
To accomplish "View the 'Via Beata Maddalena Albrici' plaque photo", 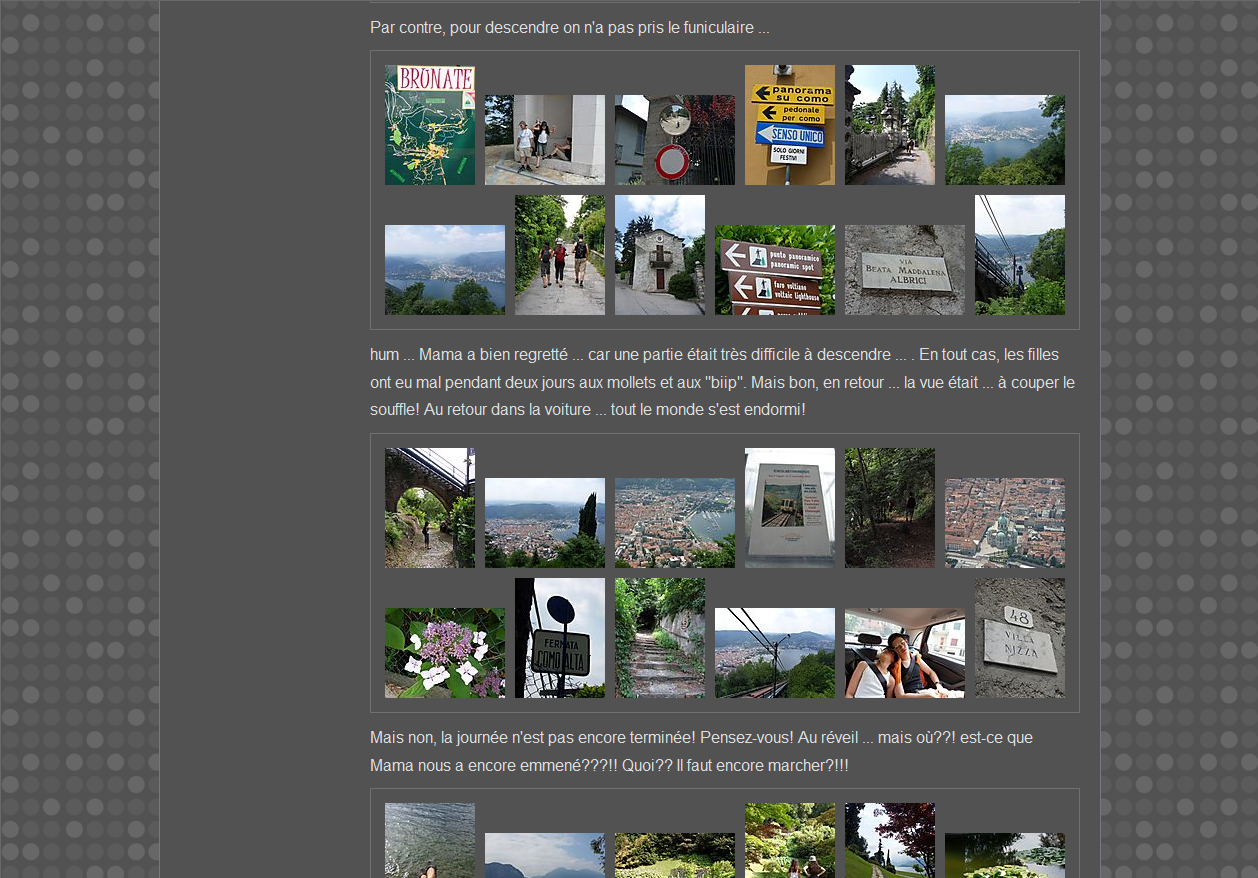I will (x=904, y=270).
